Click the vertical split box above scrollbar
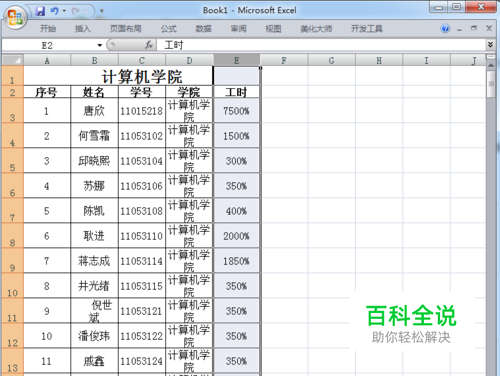This screenshot has width=500, height=376. point(491,57)
